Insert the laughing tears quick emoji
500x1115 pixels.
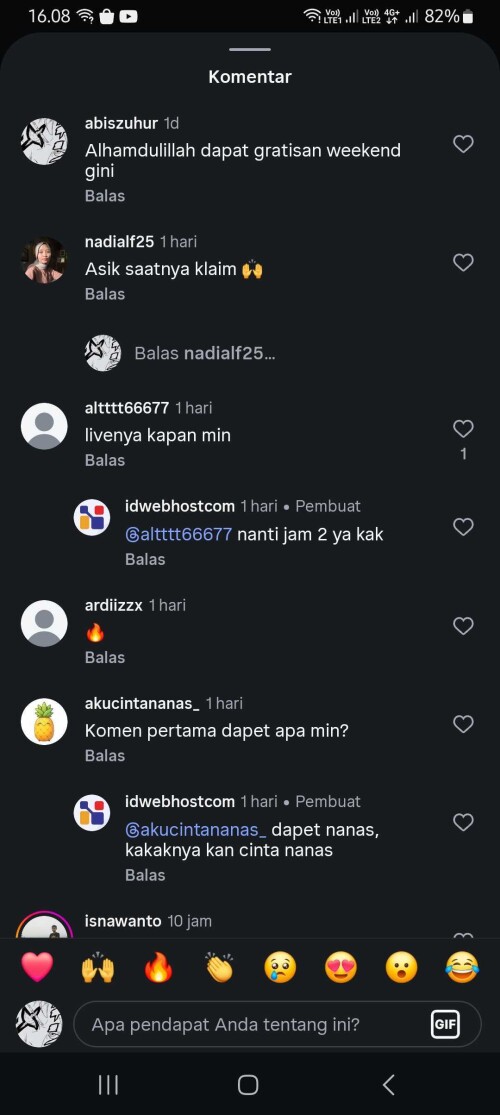(x=462, y=968)
